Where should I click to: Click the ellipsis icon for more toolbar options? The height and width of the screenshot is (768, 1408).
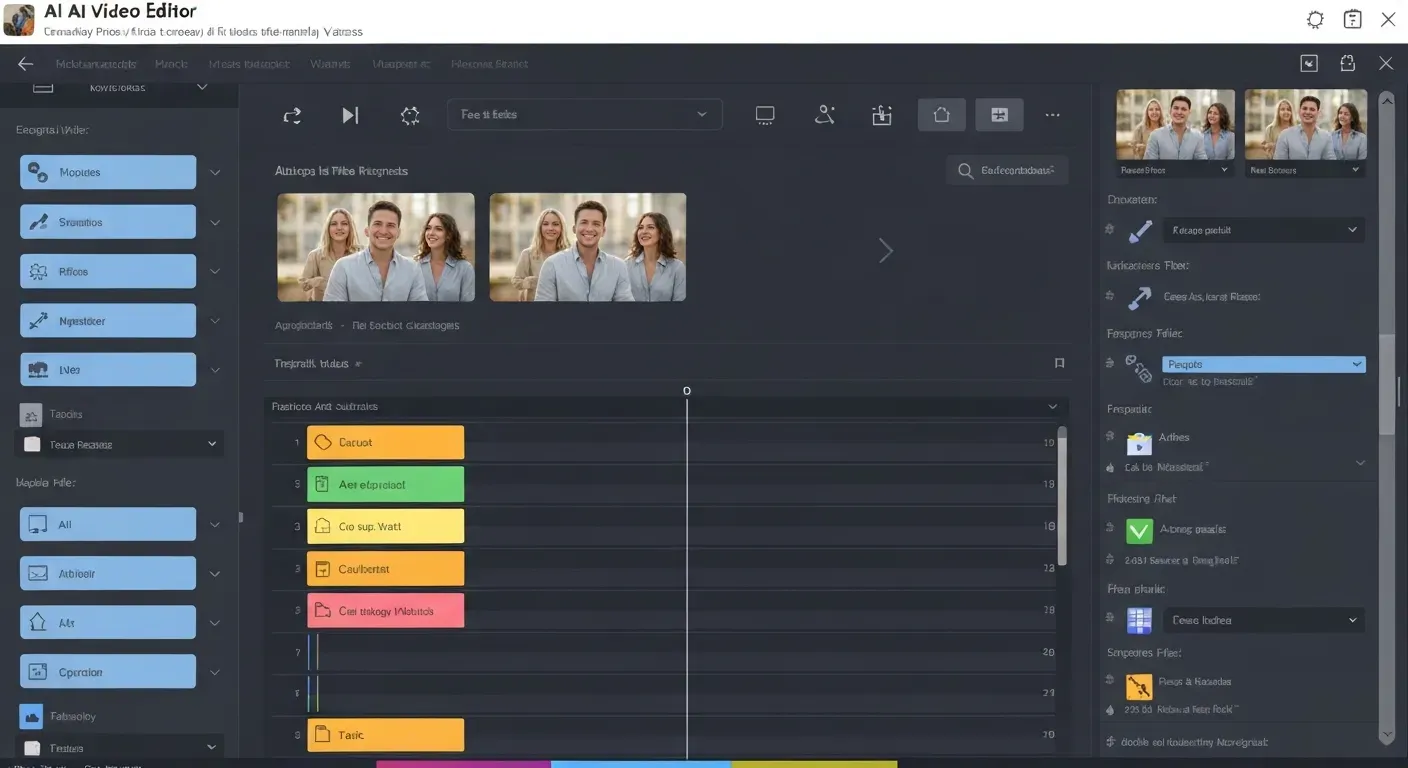(x=1052, y=114)
